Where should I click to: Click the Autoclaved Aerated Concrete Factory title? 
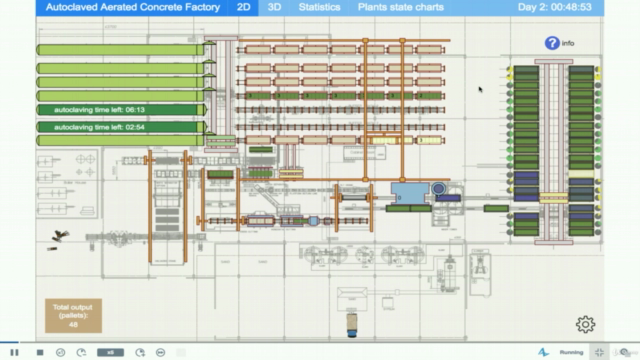point(133,7)
